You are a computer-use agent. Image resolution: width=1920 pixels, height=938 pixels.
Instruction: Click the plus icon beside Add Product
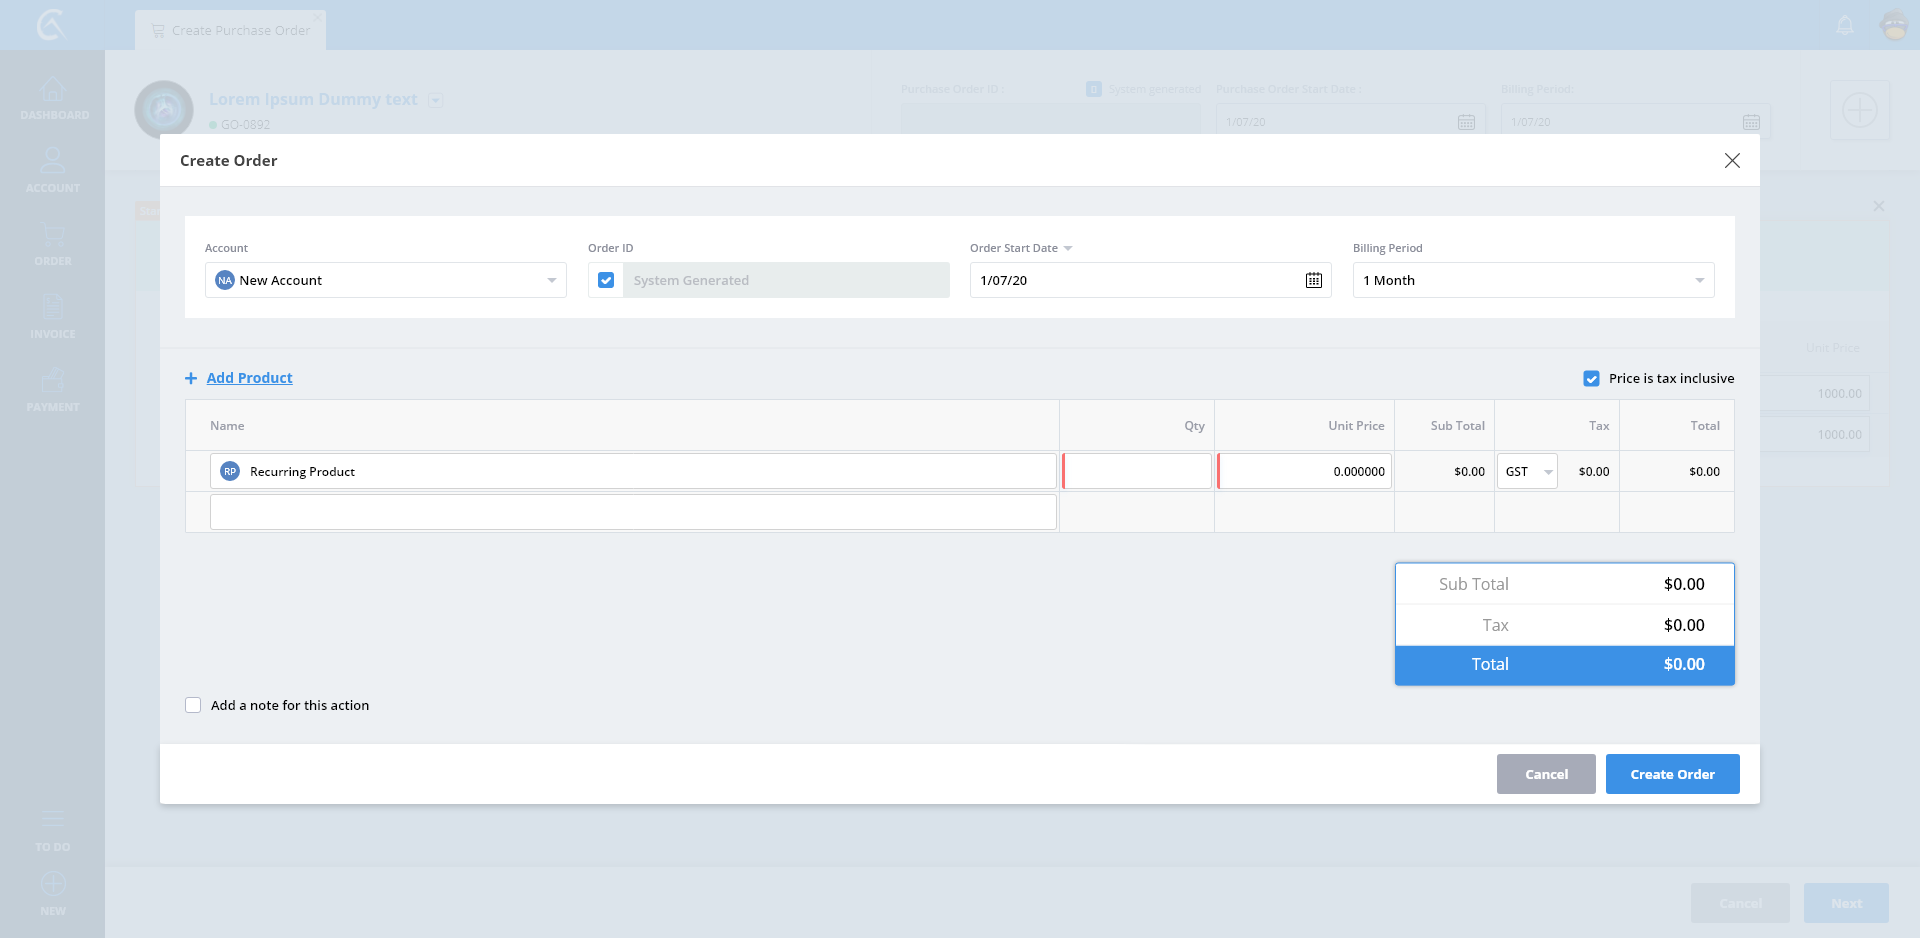pyautogui.click(x=191, y=378)
